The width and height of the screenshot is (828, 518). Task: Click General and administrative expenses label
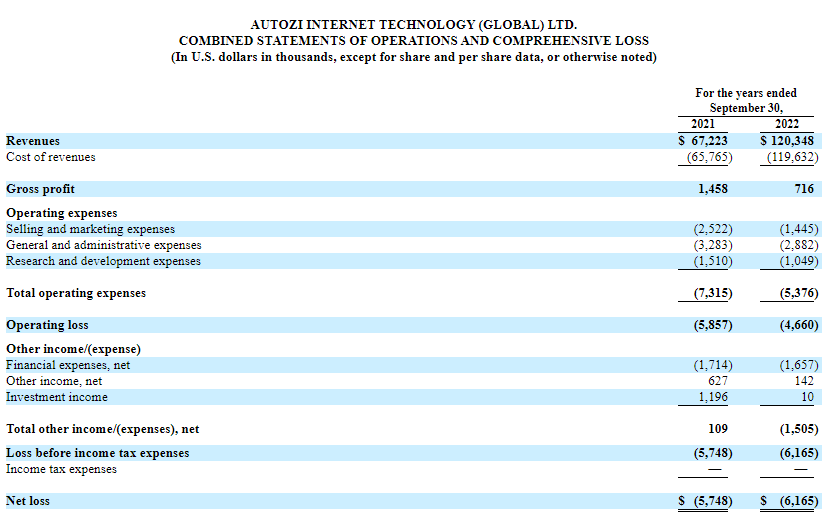tap(104, 245)
